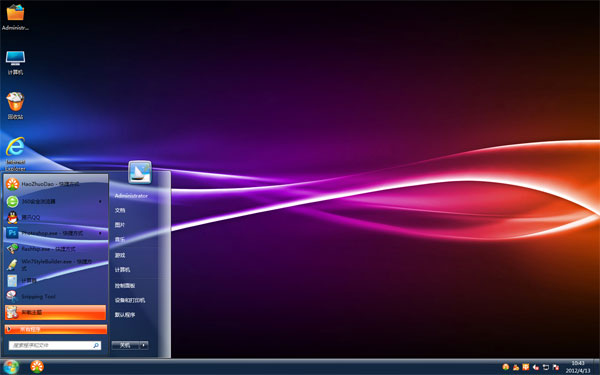Click the magnifier search icon
Viewport: 600px width, 375px height.
pyautogui.click(x=96, y=345)
